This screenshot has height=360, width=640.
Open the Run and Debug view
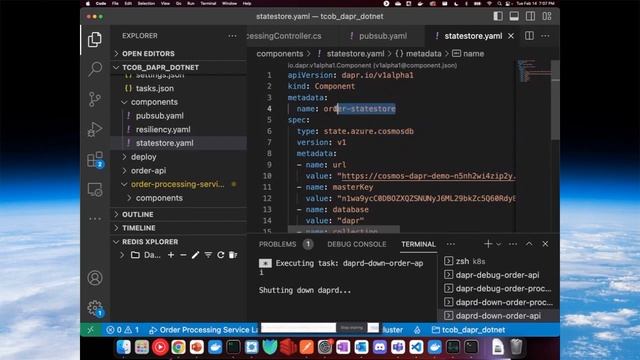[95, 129]
